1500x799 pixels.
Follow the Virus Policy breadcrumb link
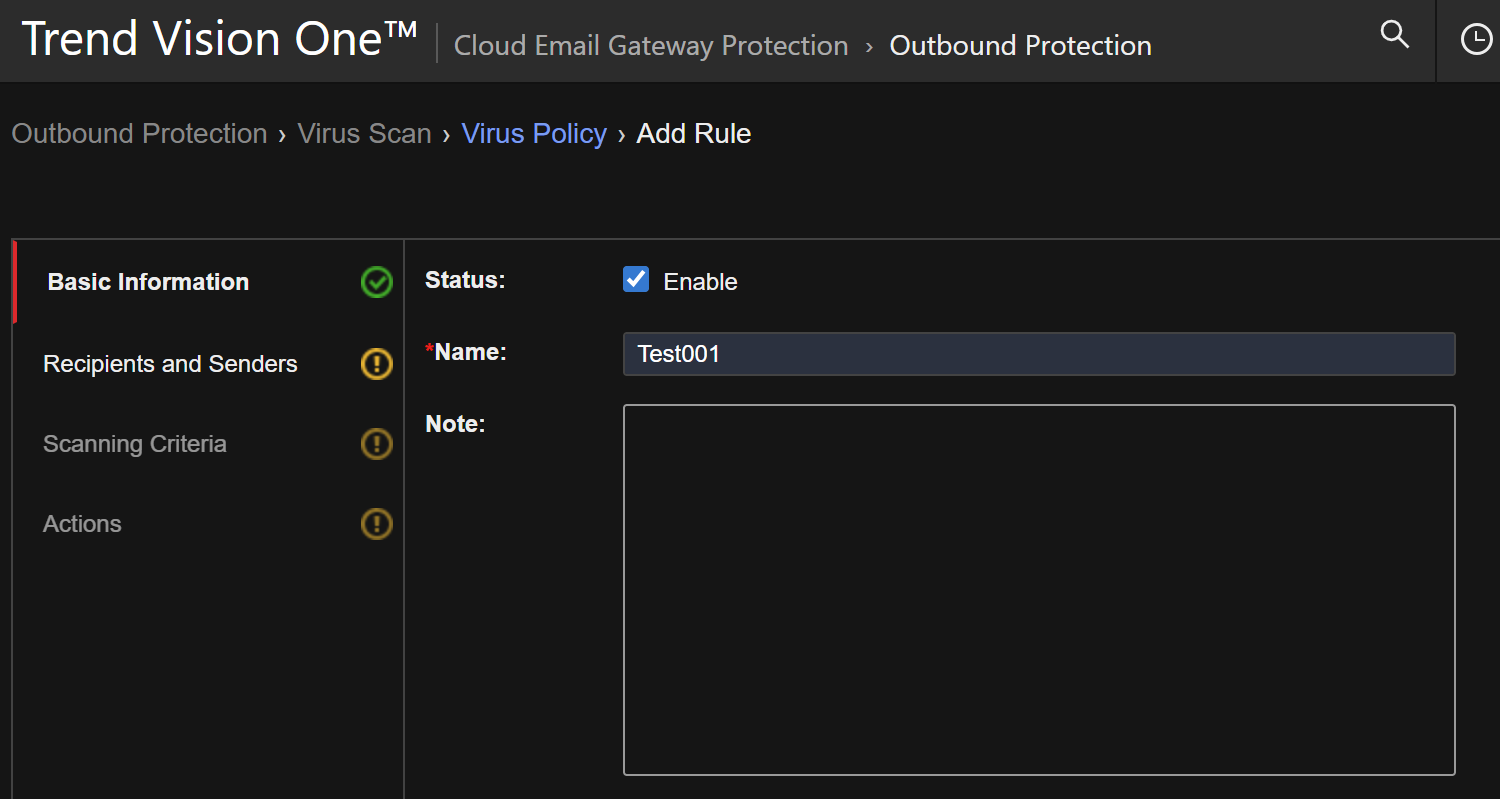(534, 134)
